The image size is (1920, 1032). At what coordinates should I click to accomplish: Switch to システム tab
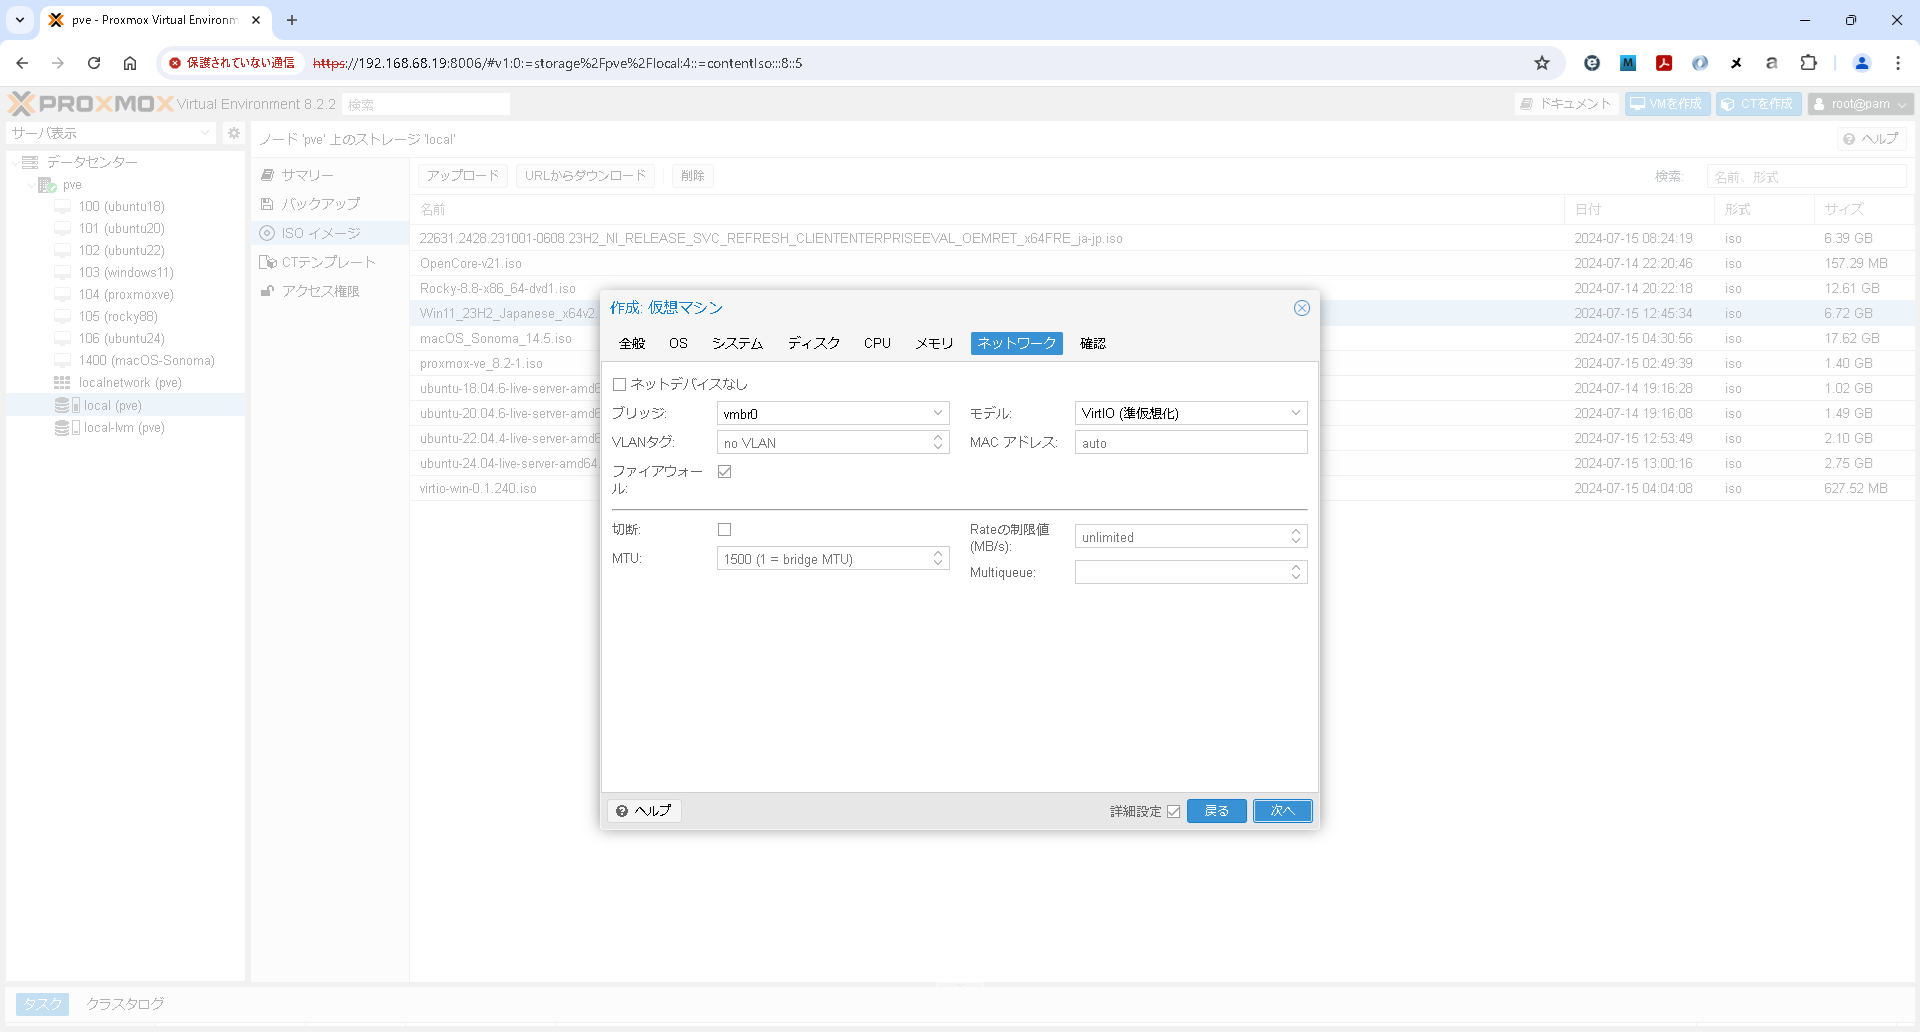pyautogui.click(x=737, y=343)
